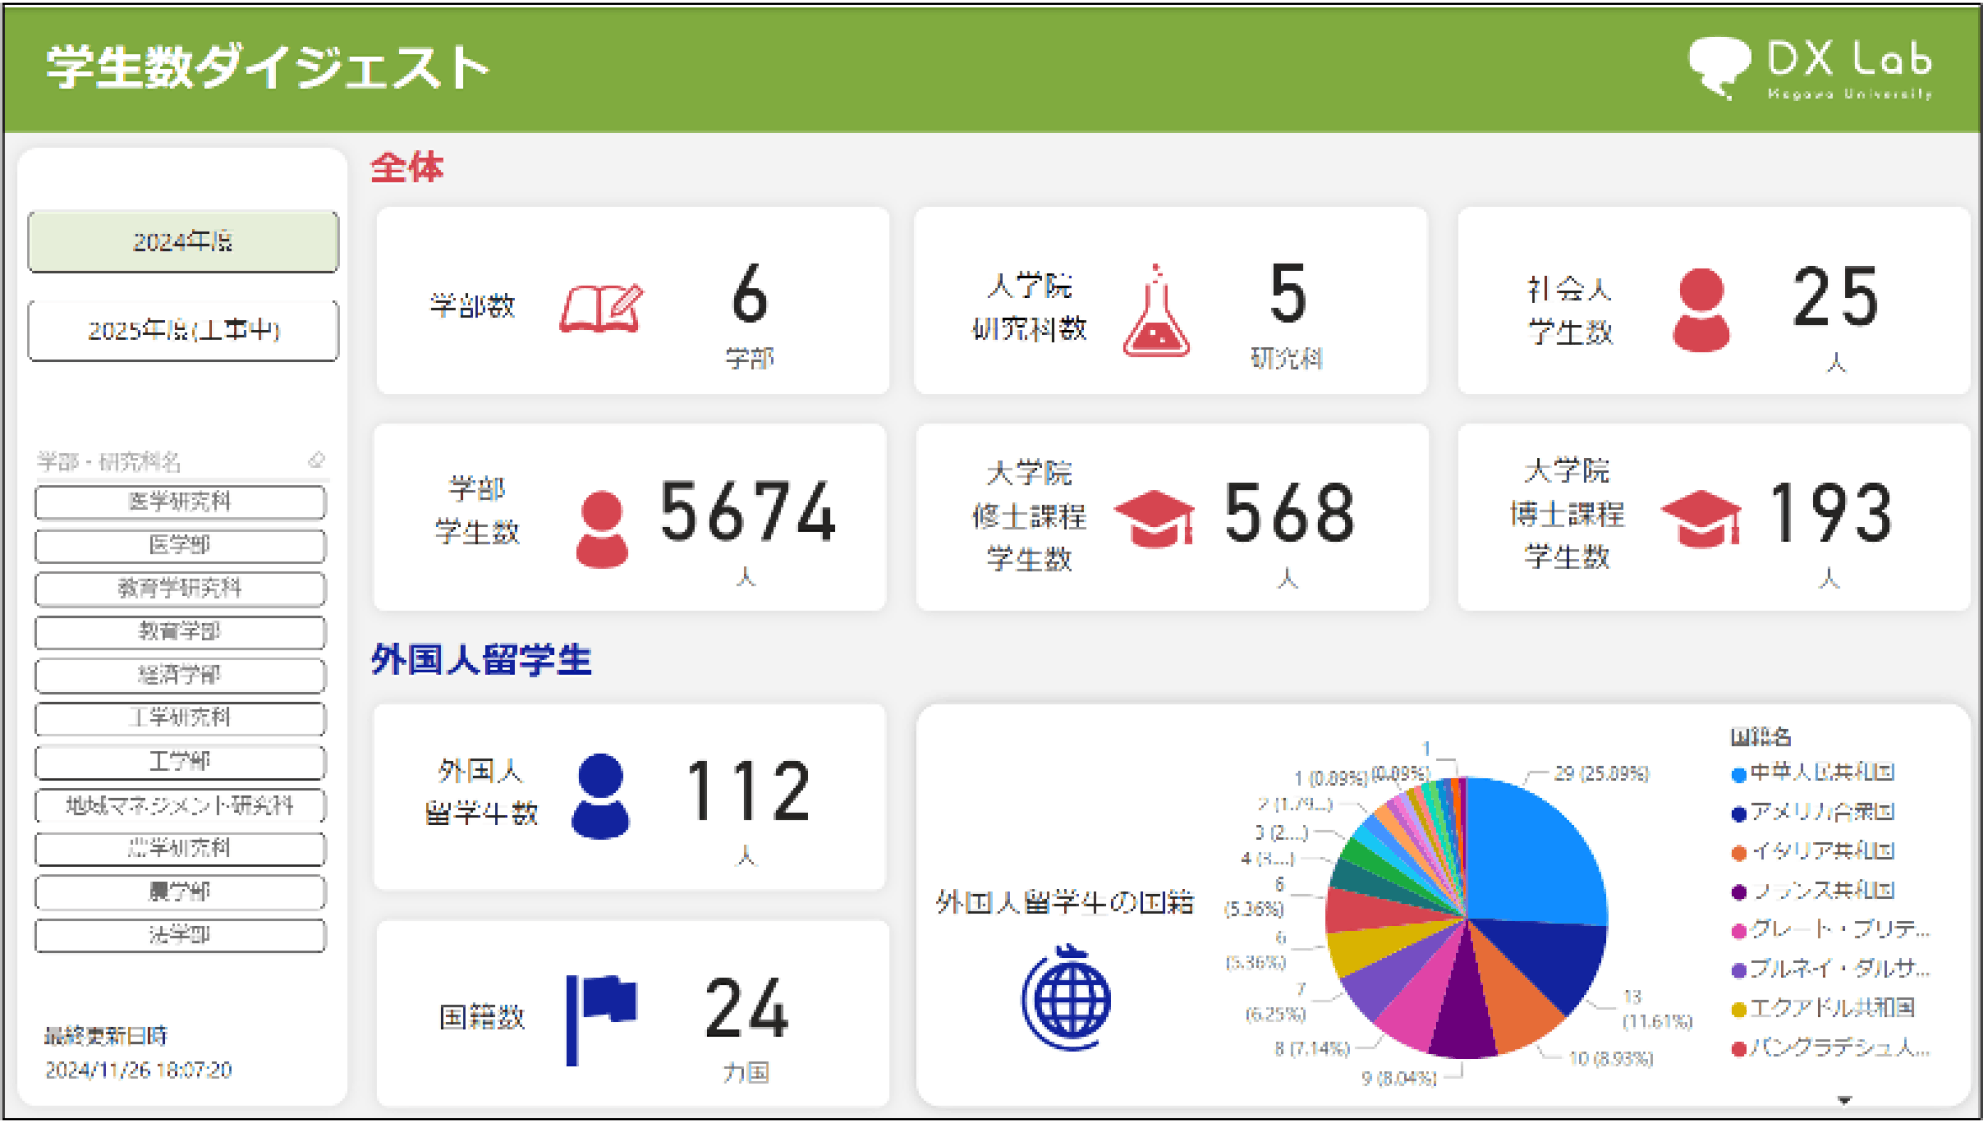1983x1123 pixels.
Task: Choose 地域マネジメント研究科 in the slicer
Action: coord(180,805)
